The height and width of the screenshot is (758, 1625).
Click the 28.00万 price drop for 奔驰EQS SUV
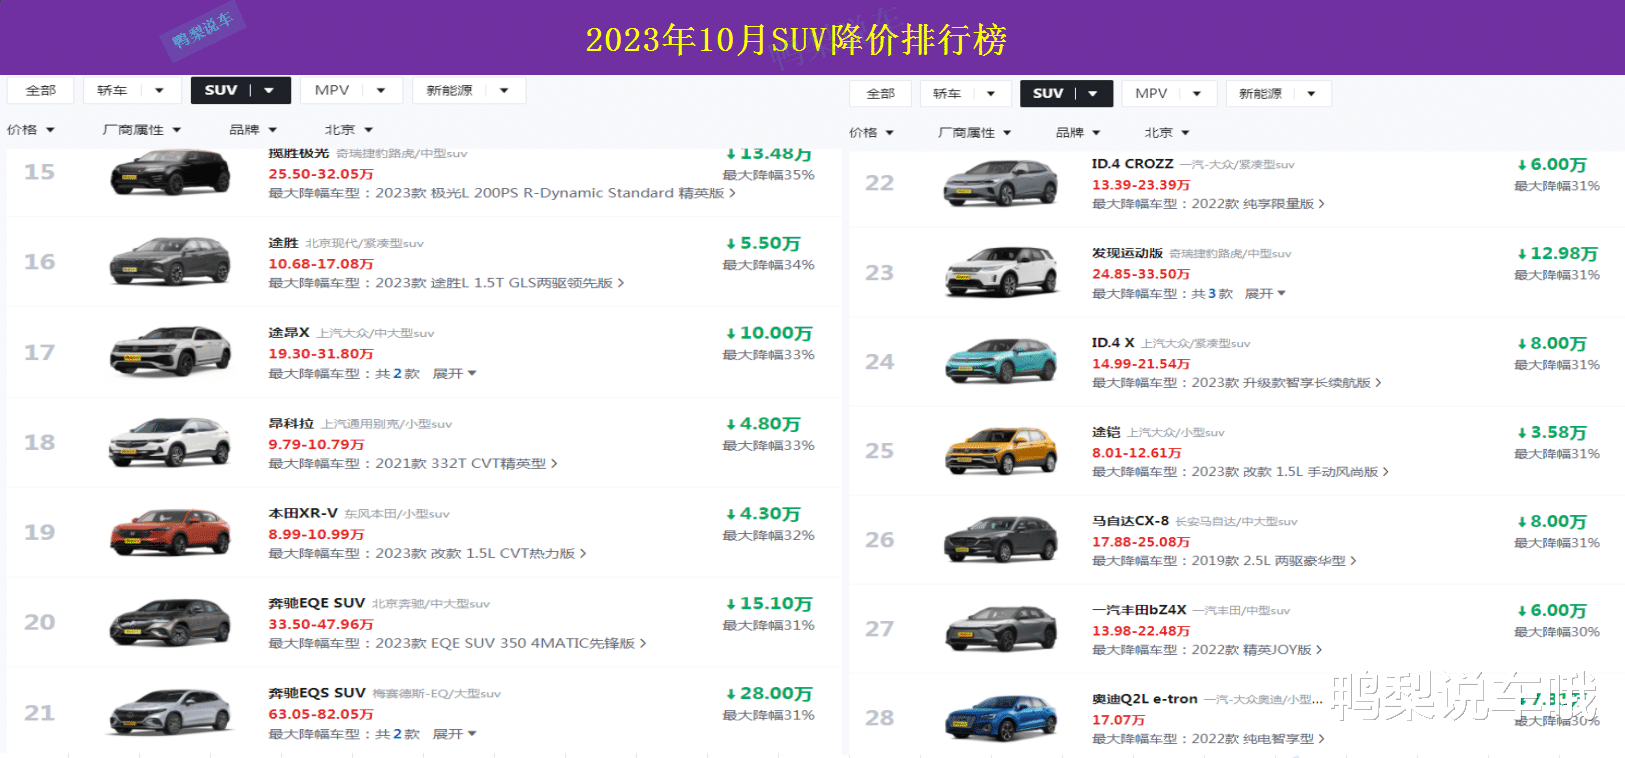pos(768,694)
